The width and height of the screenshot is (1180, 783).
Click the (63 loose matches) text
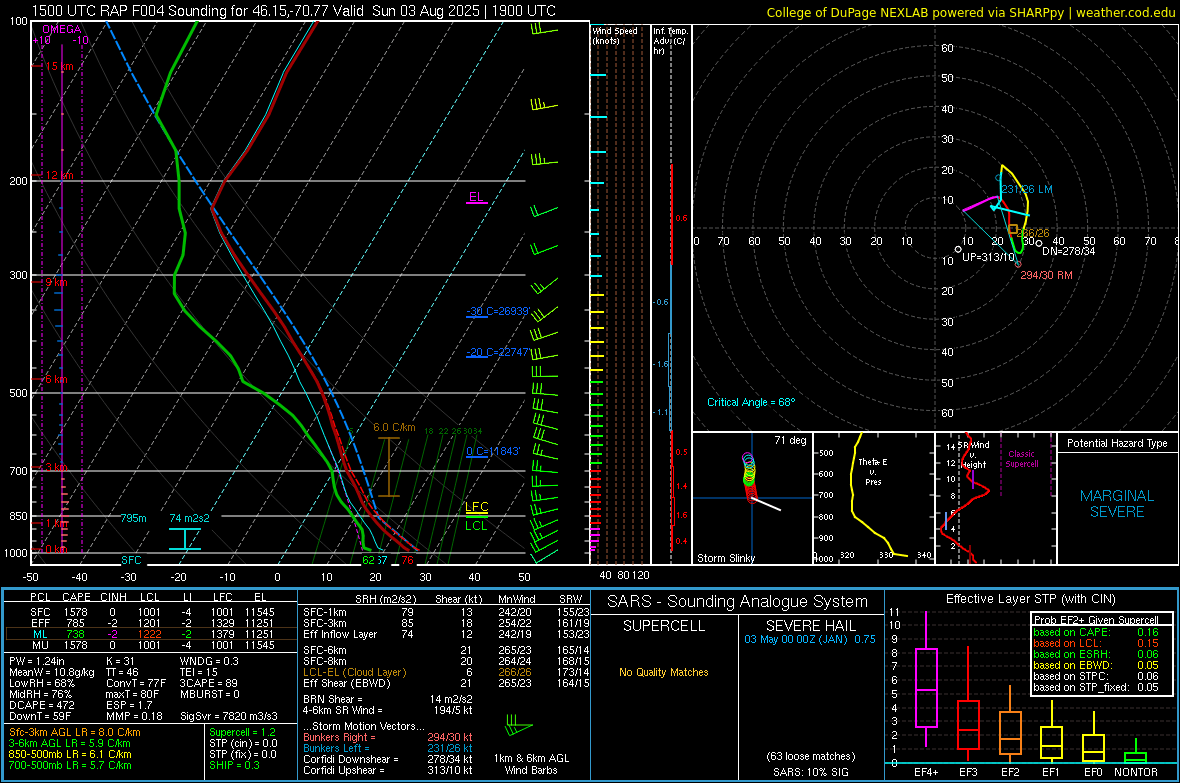(x=810, y=756)
